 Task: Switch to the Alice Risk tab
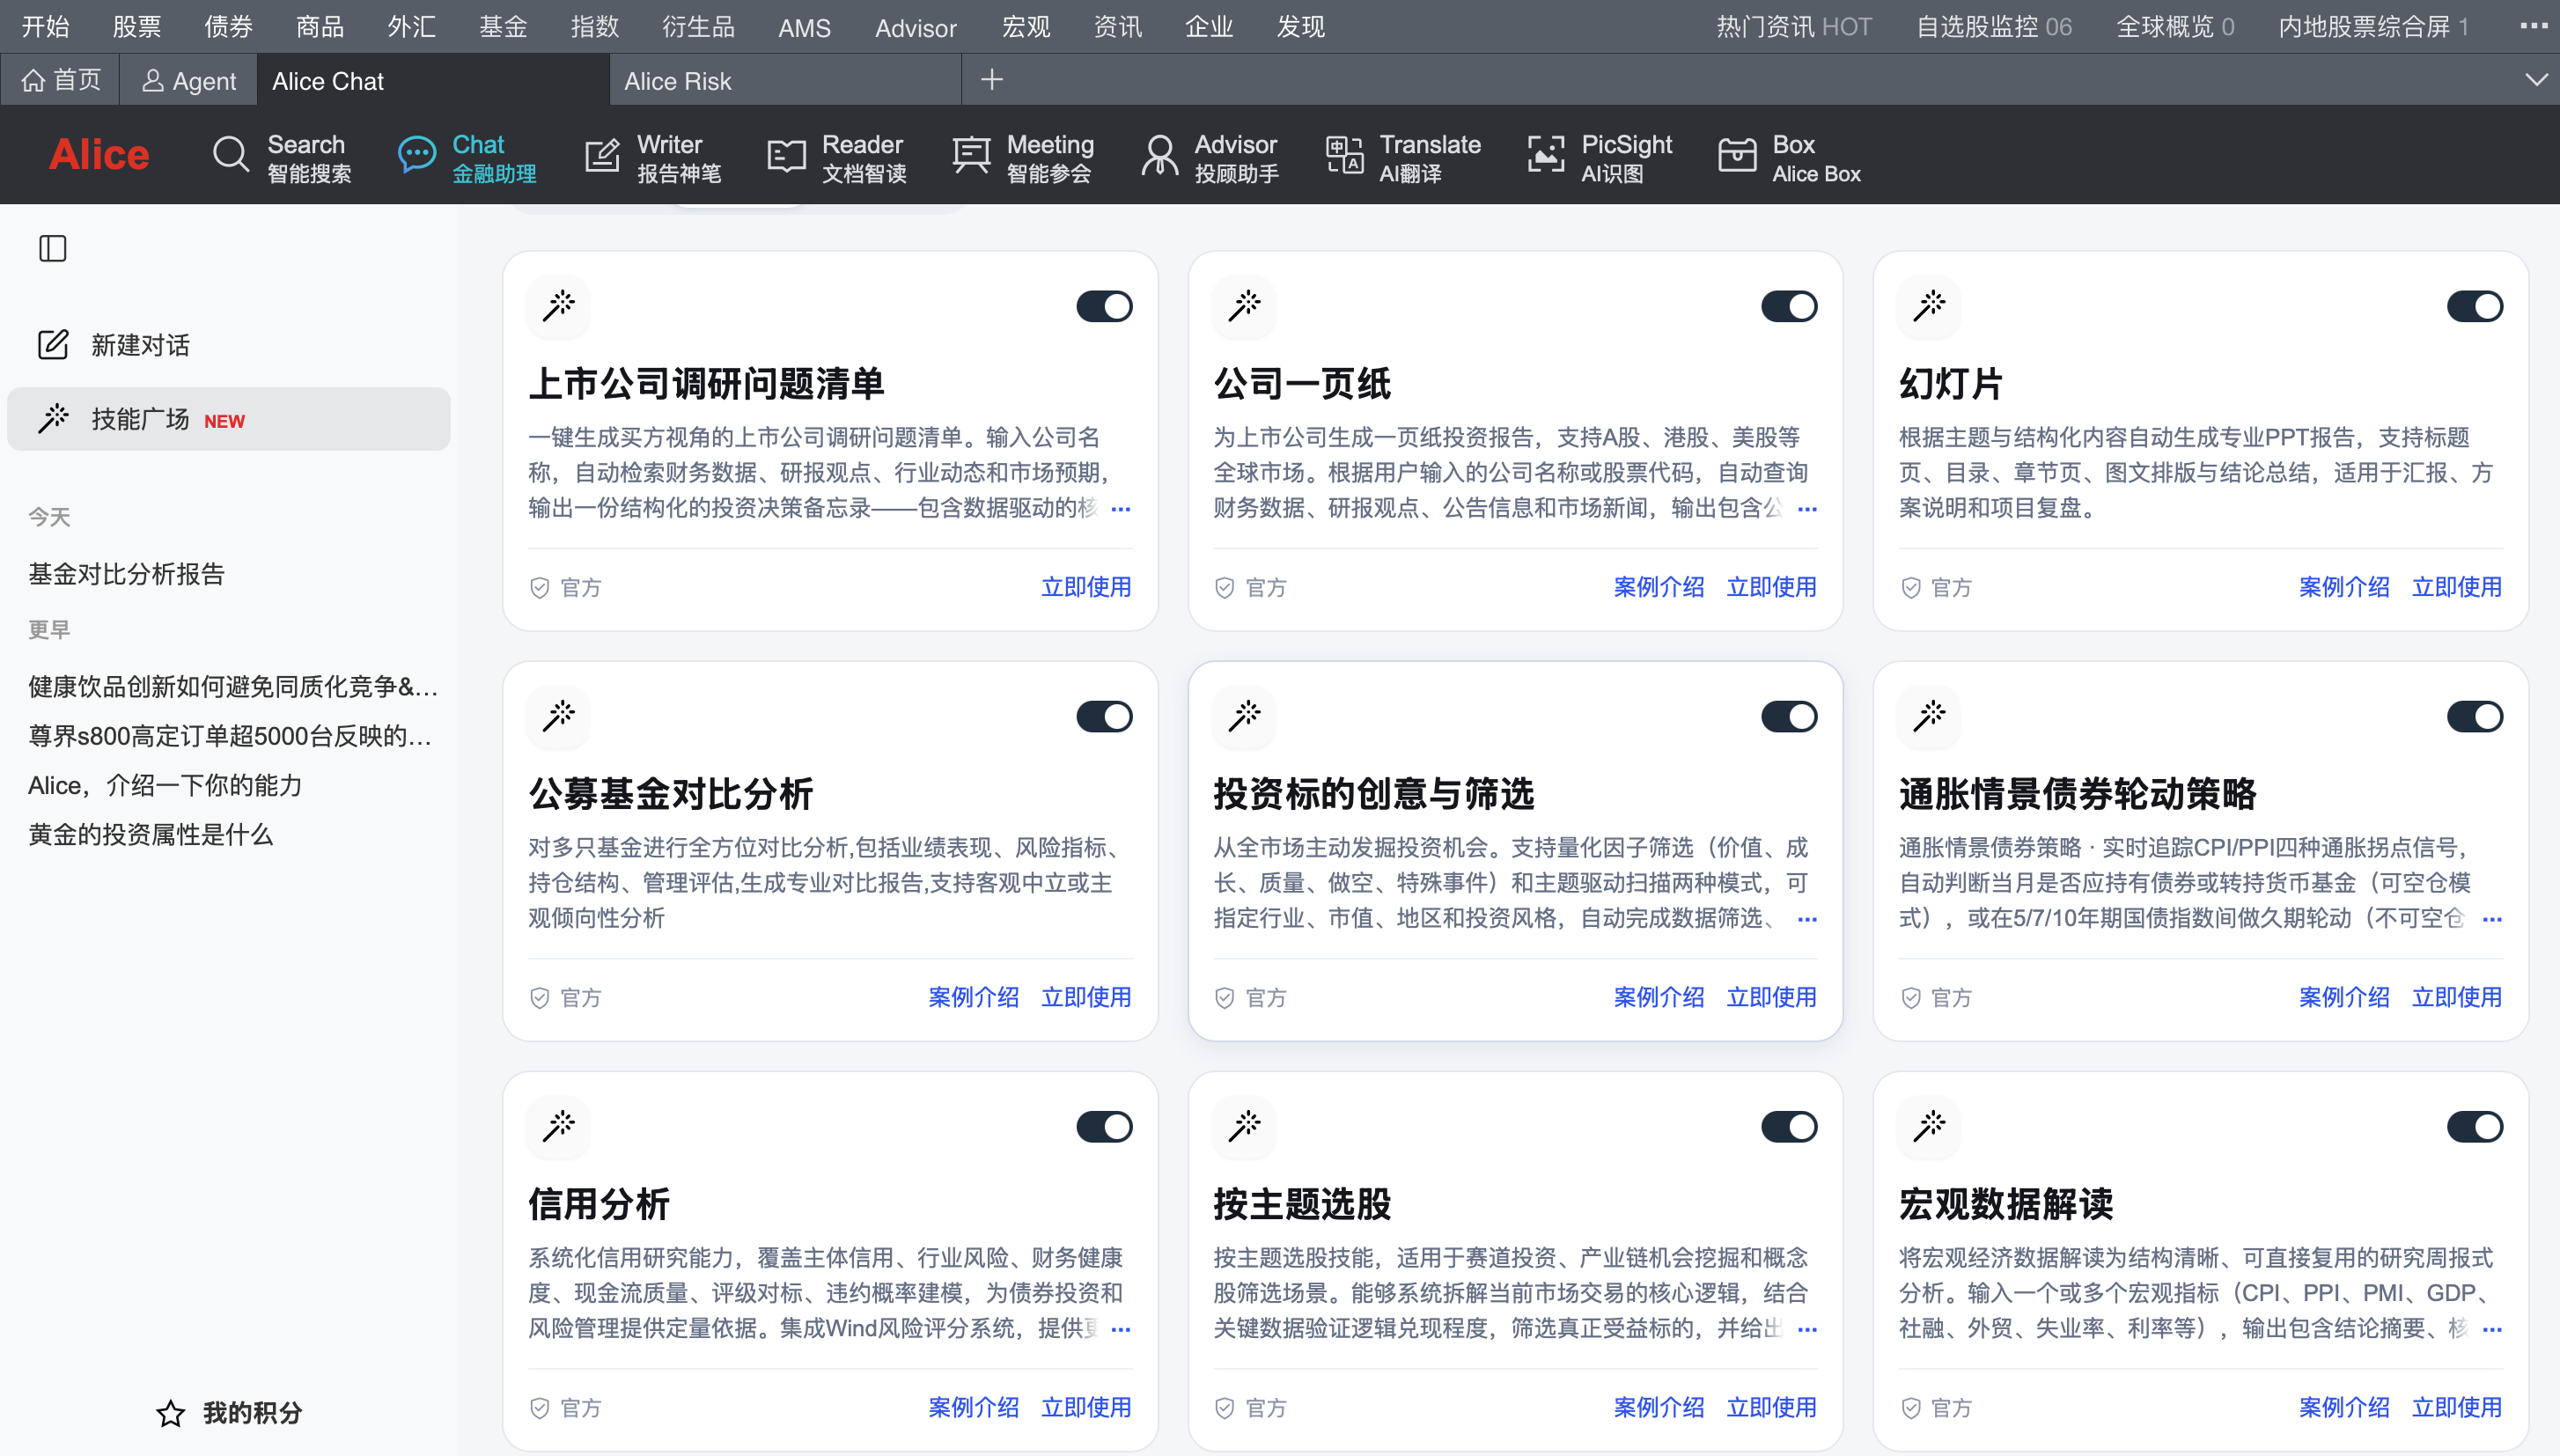678,81
